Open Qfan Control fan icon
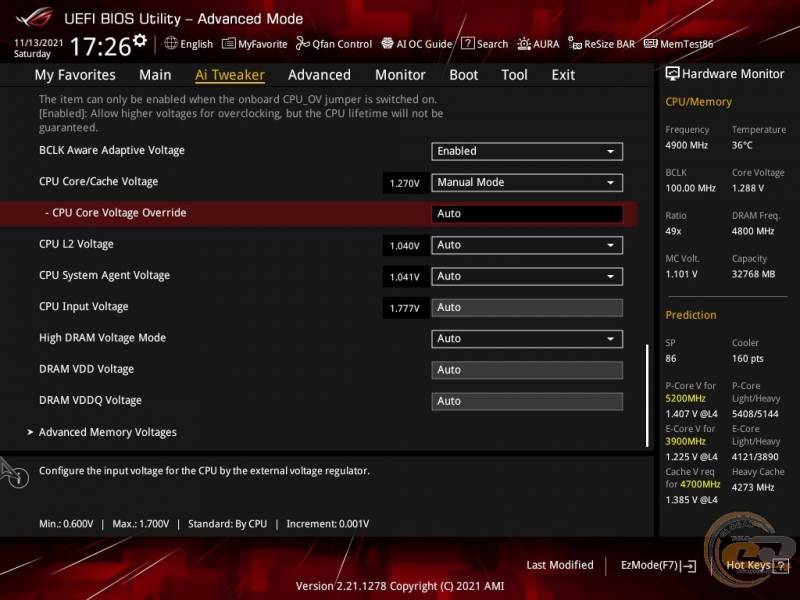Screen dimensions: 800x600 (x=303, y=43)
